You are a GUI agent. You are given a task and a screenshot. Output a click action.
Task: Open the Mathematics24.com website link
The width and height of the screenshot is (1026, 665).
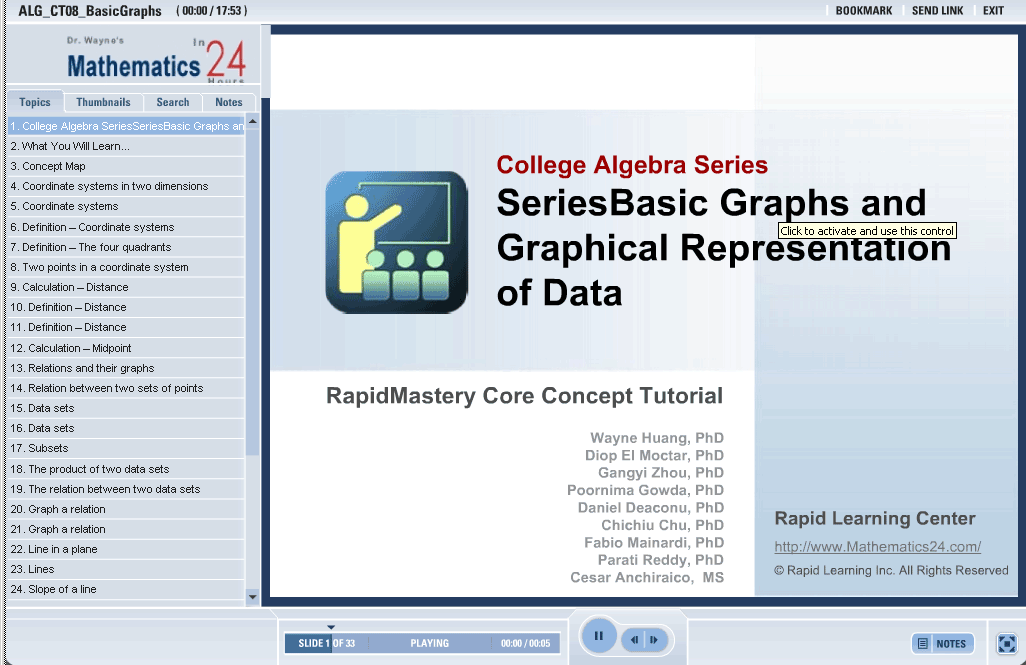(877, 547)
